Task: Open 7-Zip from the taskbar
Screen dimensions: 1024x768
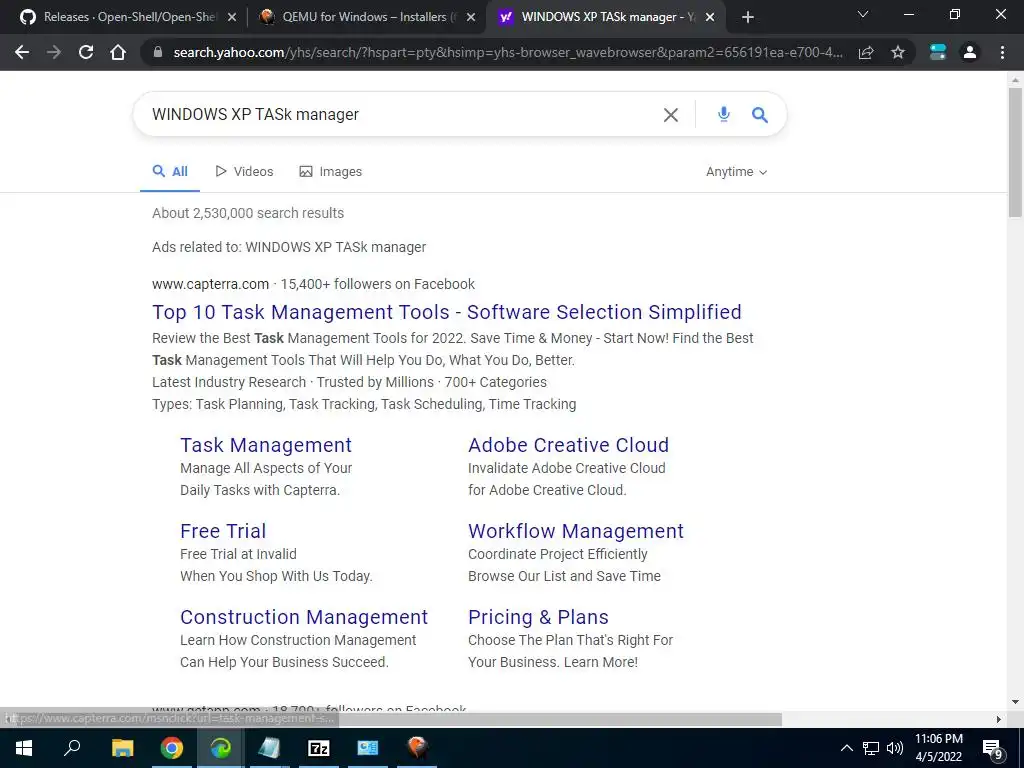Action: 319,748
